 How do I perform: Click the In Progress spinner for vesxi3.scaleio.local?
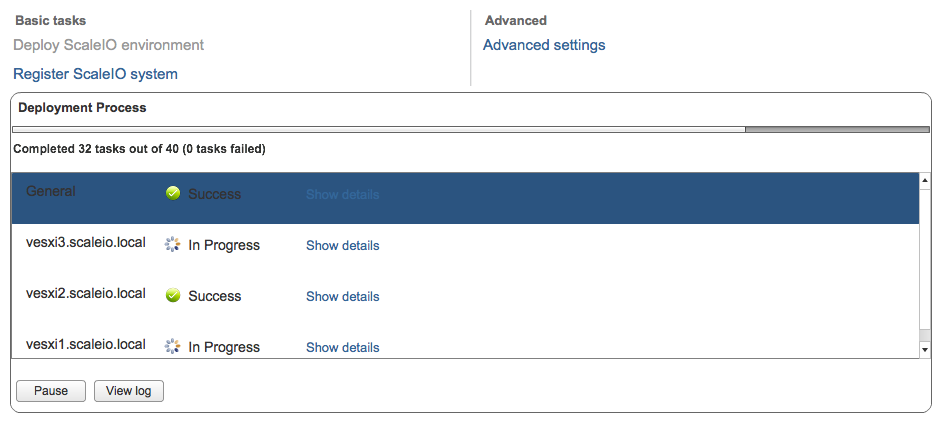(172, 244)
